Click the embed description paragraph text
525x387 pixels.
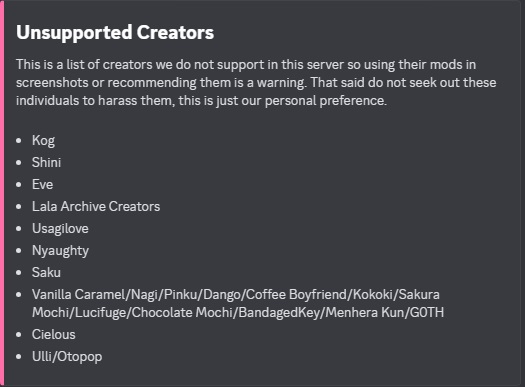coord(256,83)
